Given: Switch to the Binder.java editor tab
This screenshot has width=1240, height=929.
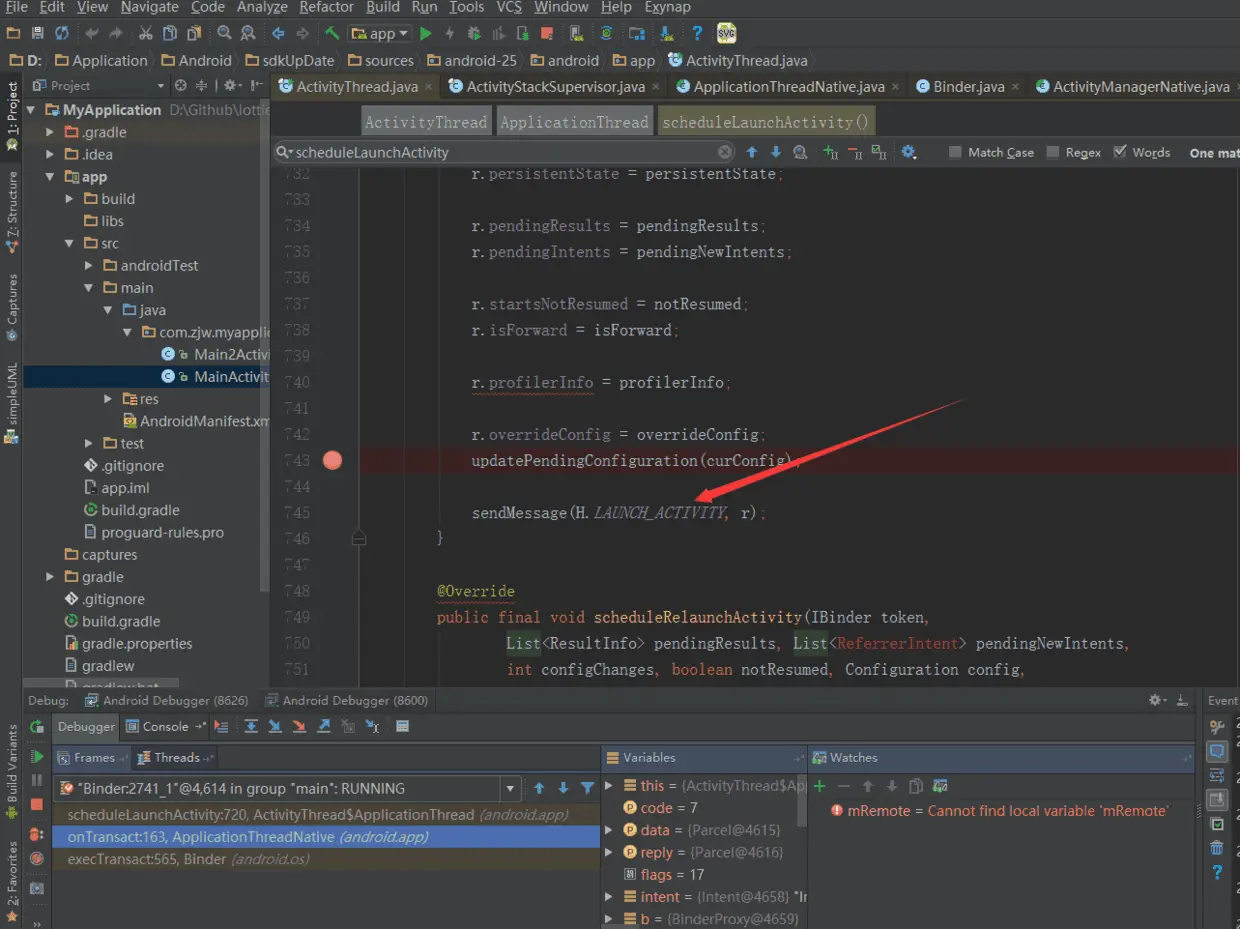Looking at the screenshot, I should (968, 87).
